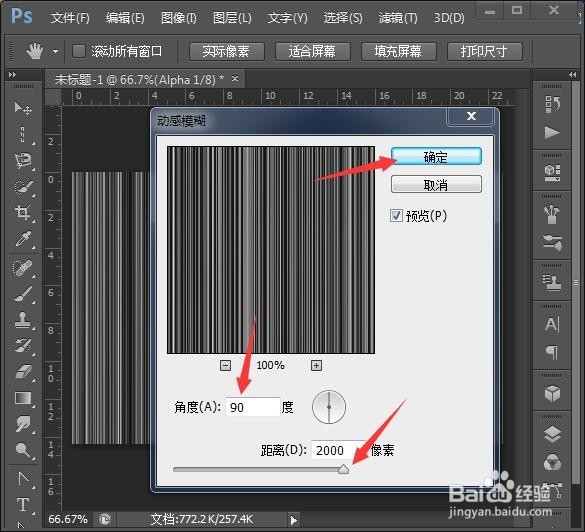Cancel the dialog with 取消
The width and height of the screenshot is (585, 532).
(x=436, y=185)
